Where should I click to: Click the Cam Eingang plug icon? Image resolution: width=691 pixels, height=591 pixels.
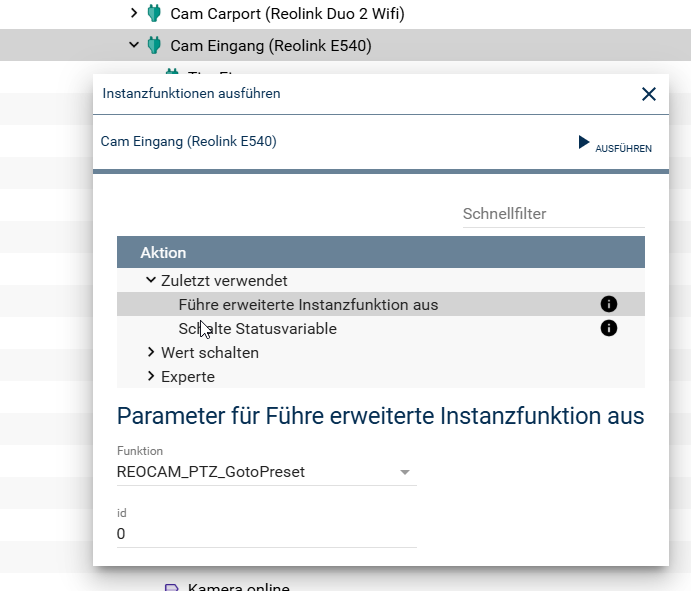(x=154, y=45)
